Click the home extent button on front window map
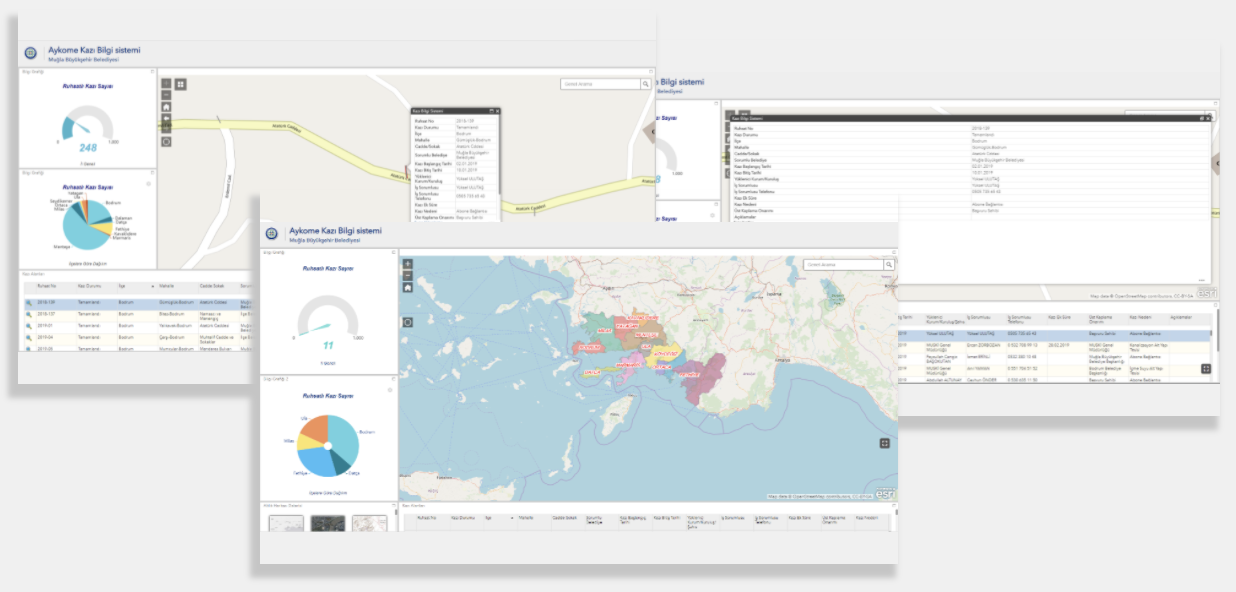 408,287
